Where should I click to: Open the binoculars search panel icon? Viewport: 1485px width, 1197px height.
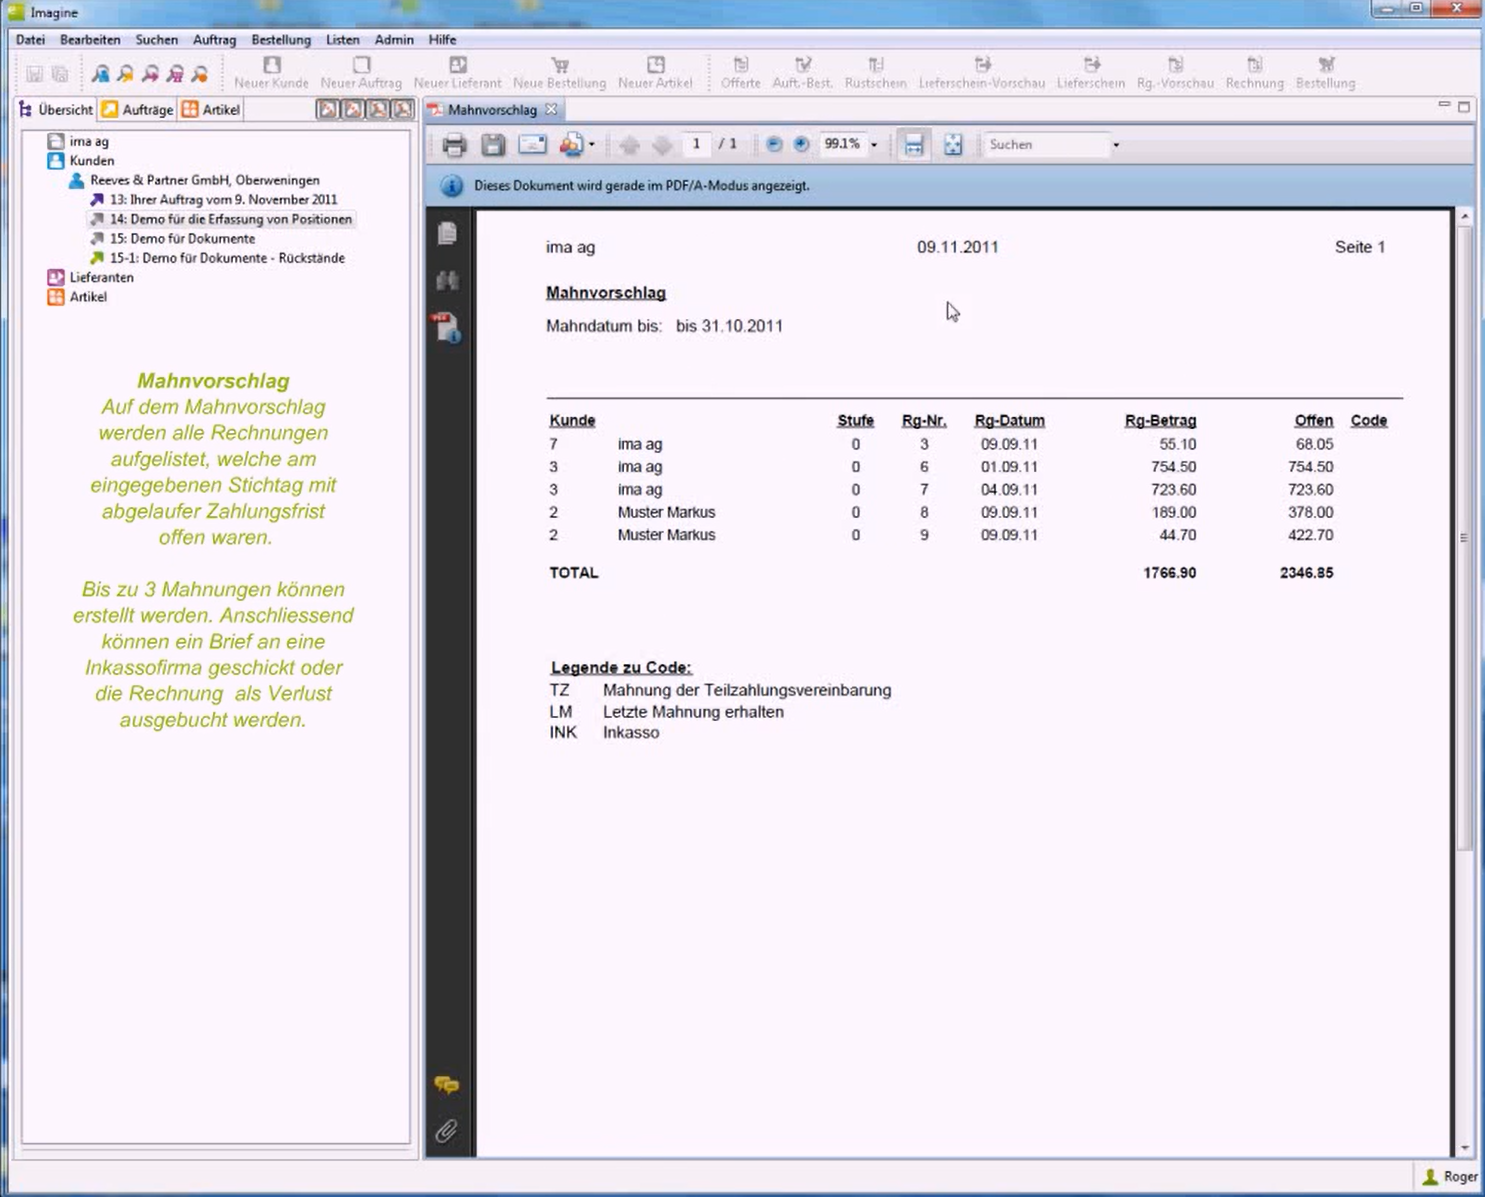pos(447,280)
